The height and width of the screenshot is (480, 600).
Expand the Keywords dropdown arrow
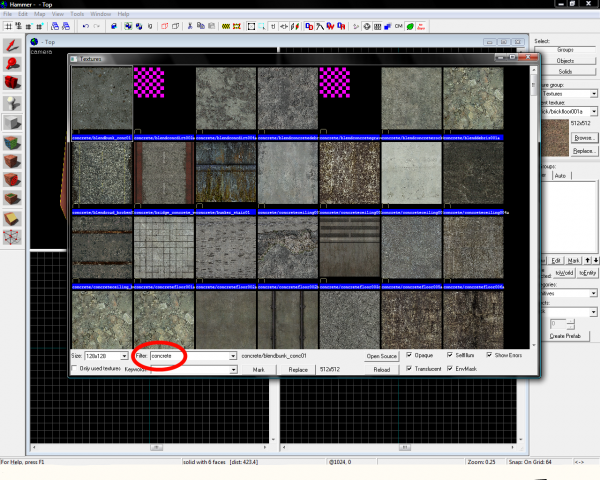(233, 369)
